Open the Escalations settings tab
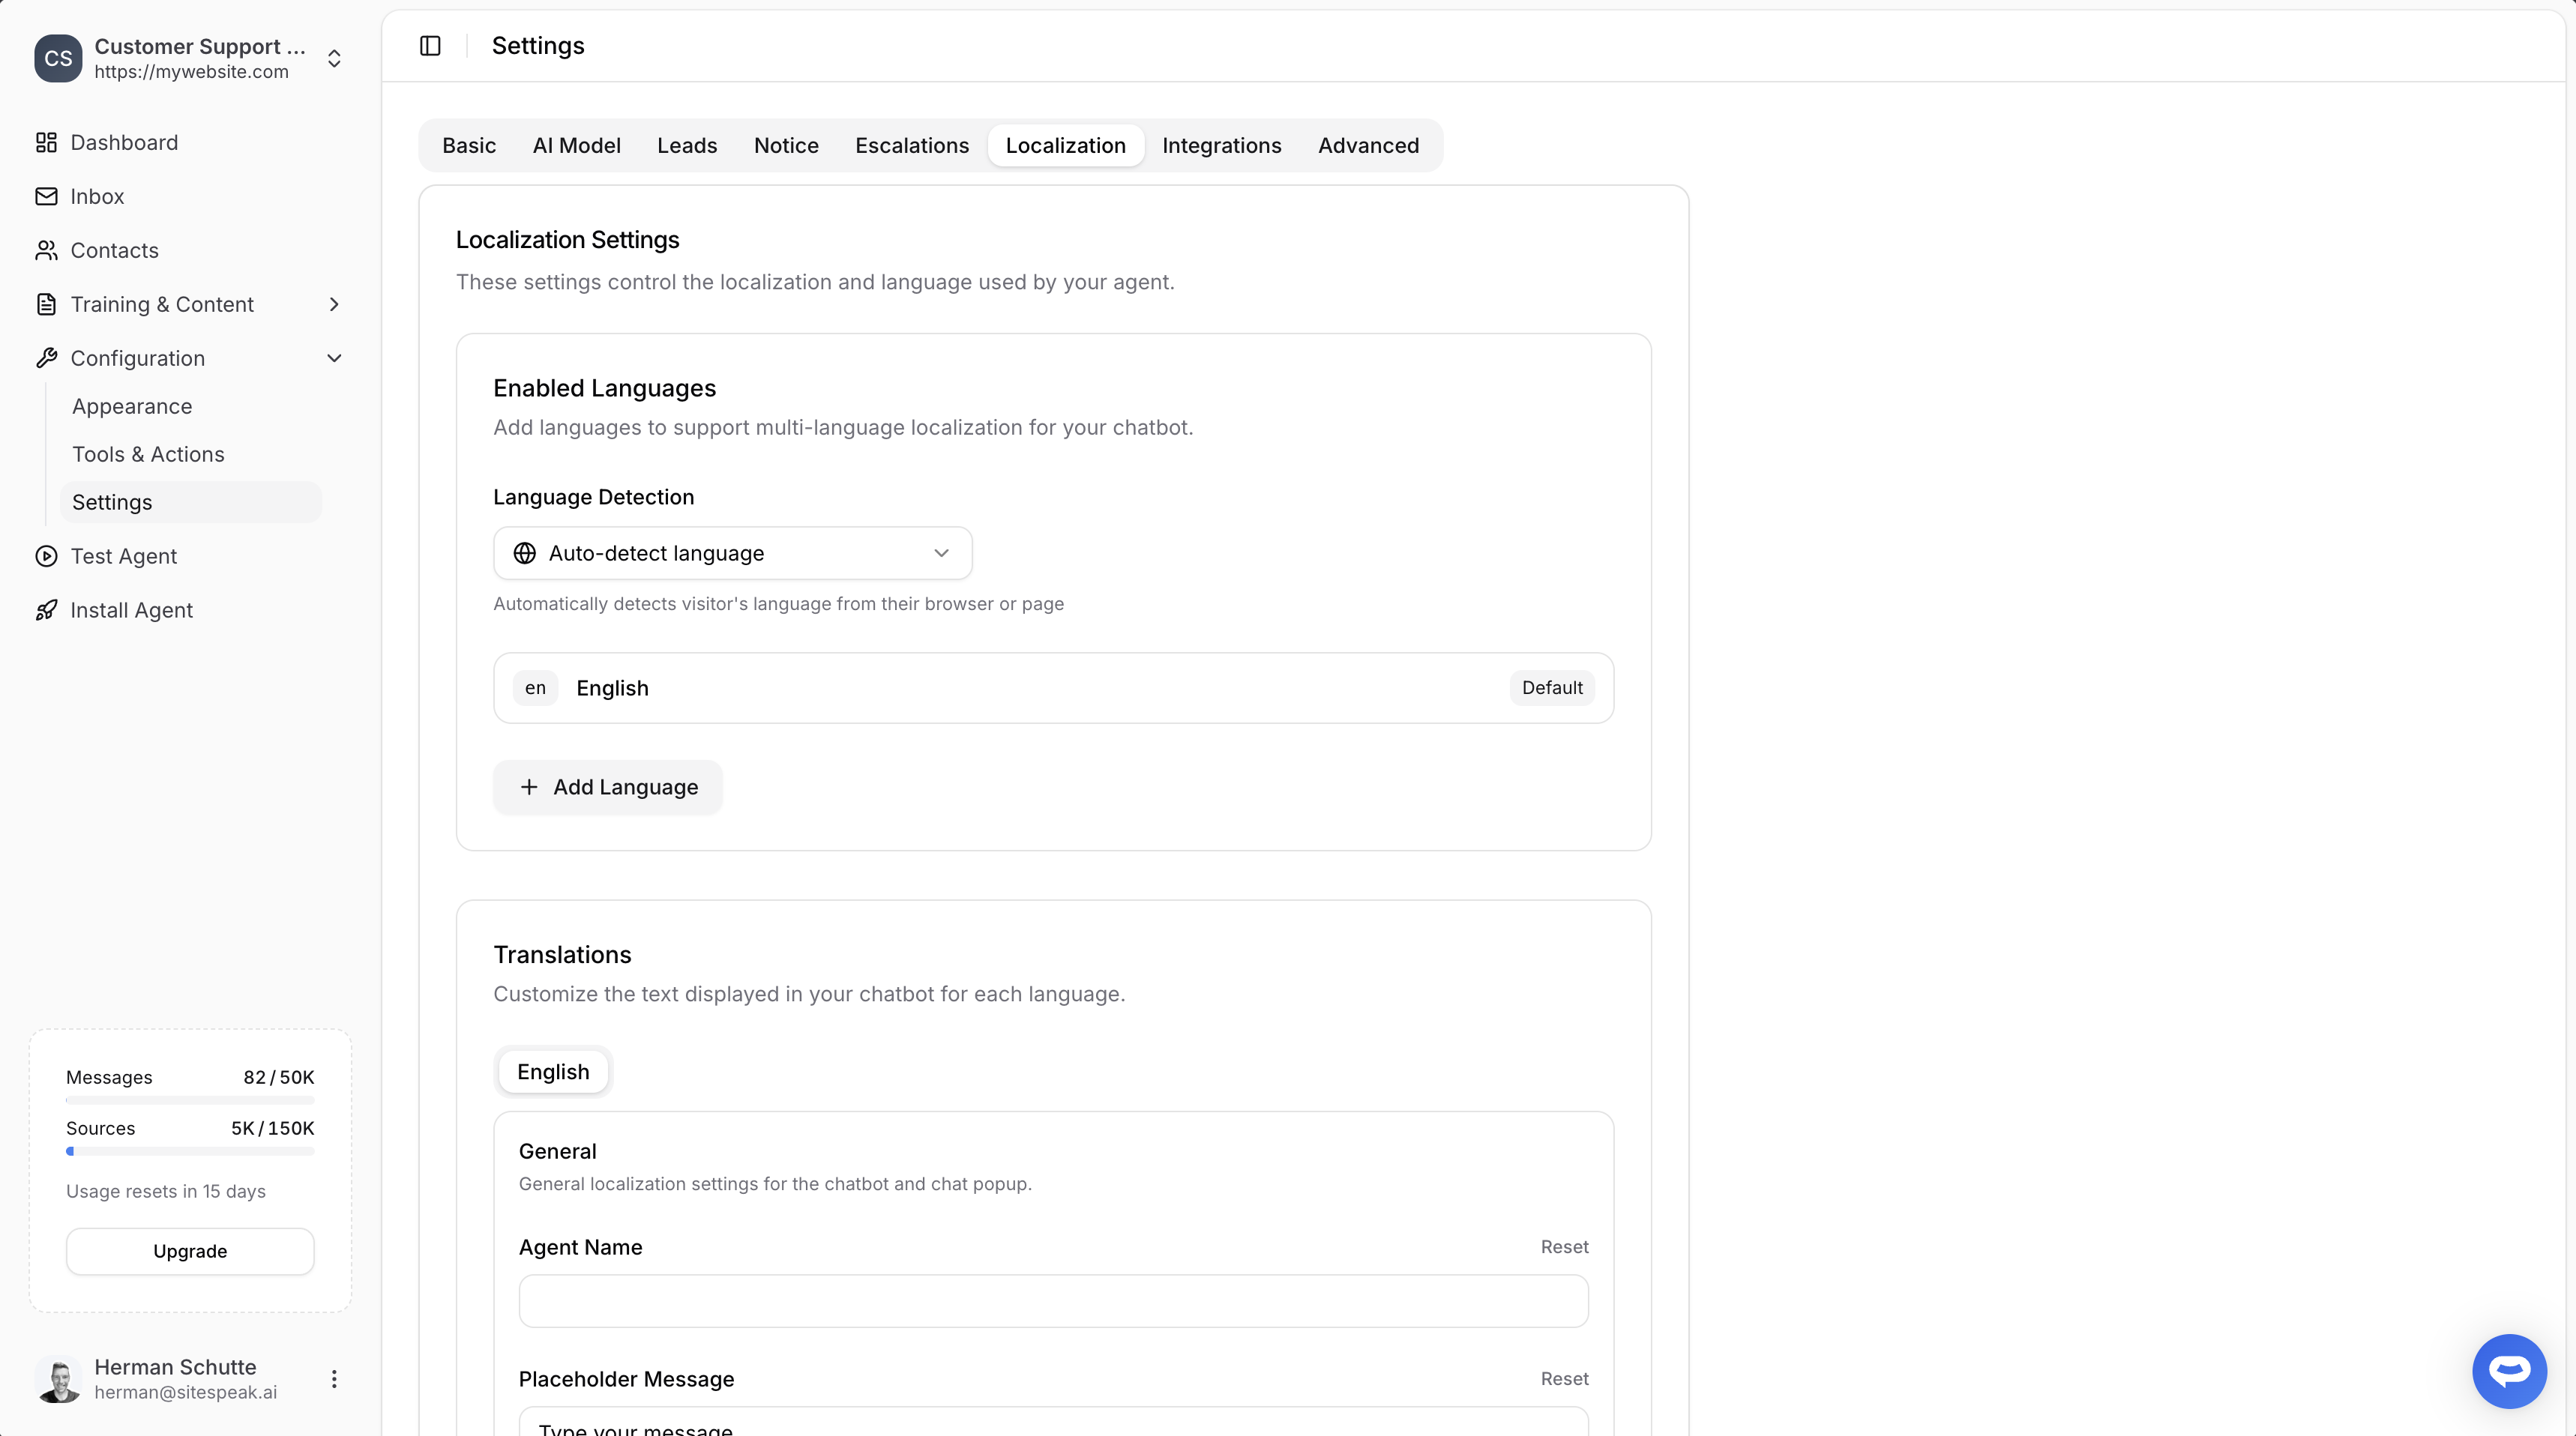The width and height of the screenshot is (2576, 1436). pos(911,145)
